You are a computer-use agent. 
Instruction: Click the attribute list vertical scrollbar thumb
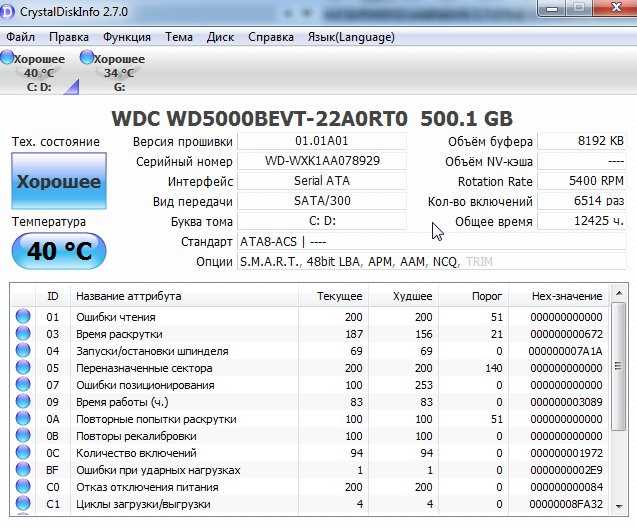[619, 366]
